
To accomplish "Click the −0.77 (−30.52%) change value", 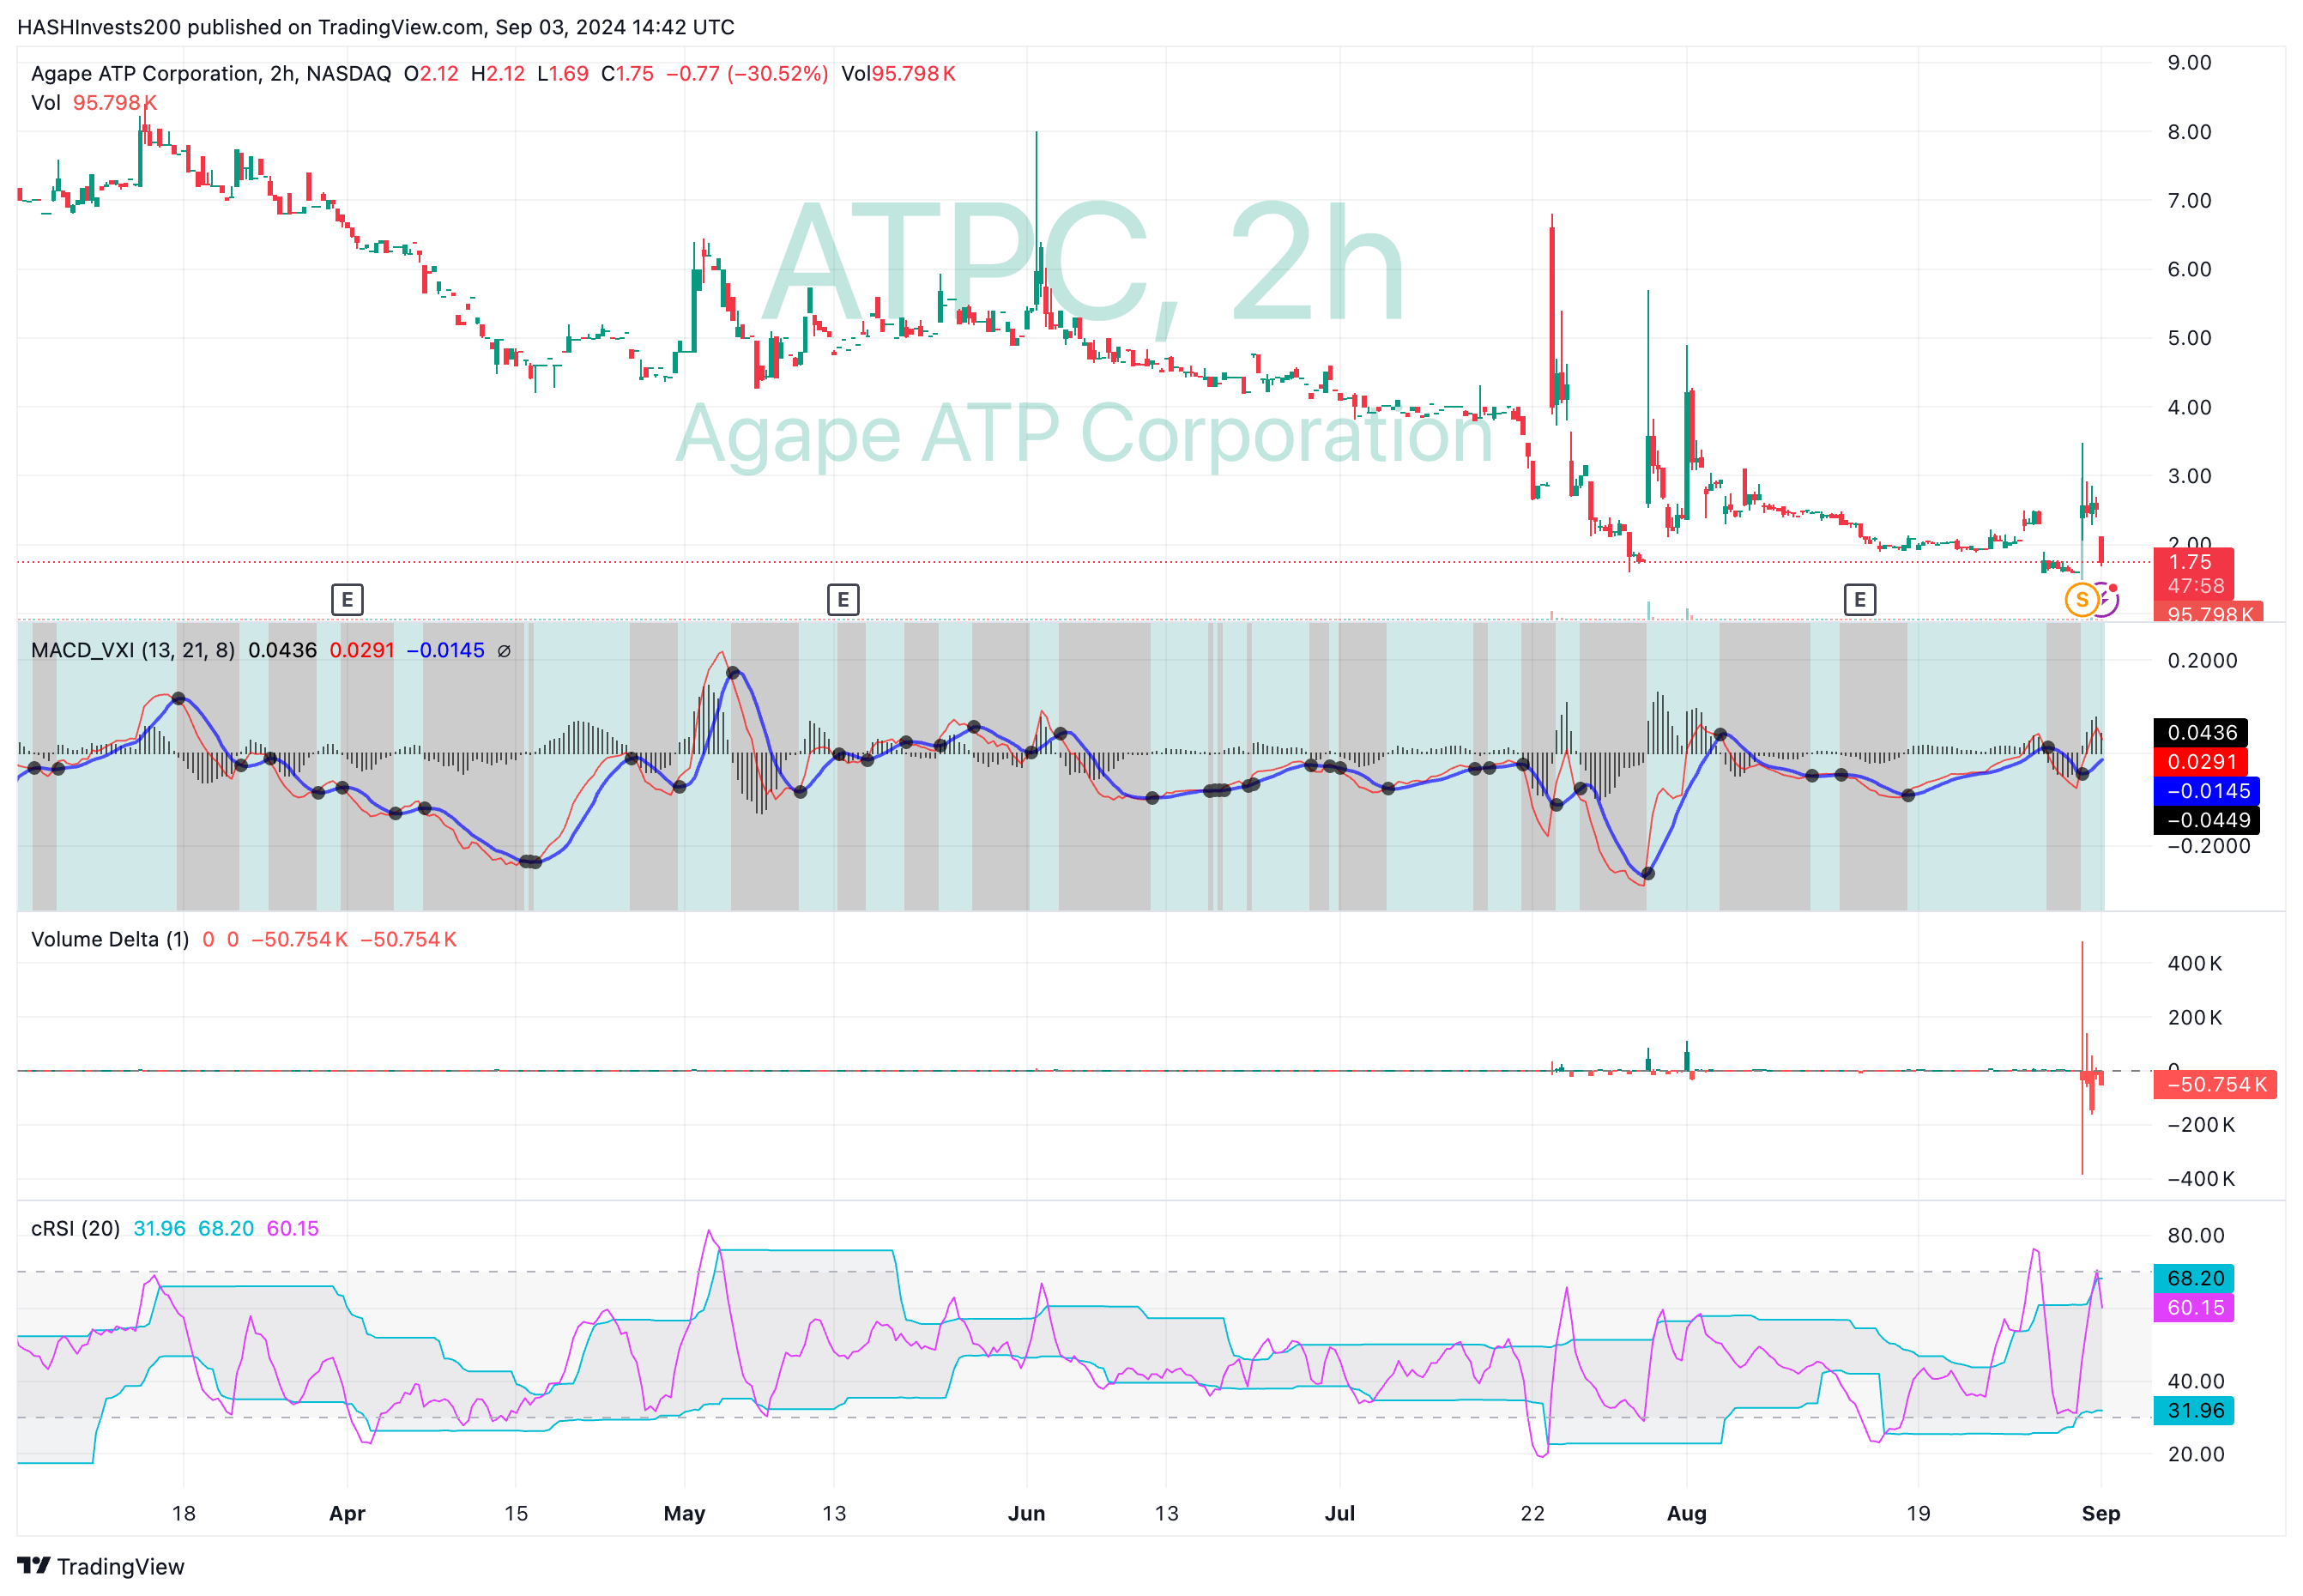I will click(x=747, y=74).
